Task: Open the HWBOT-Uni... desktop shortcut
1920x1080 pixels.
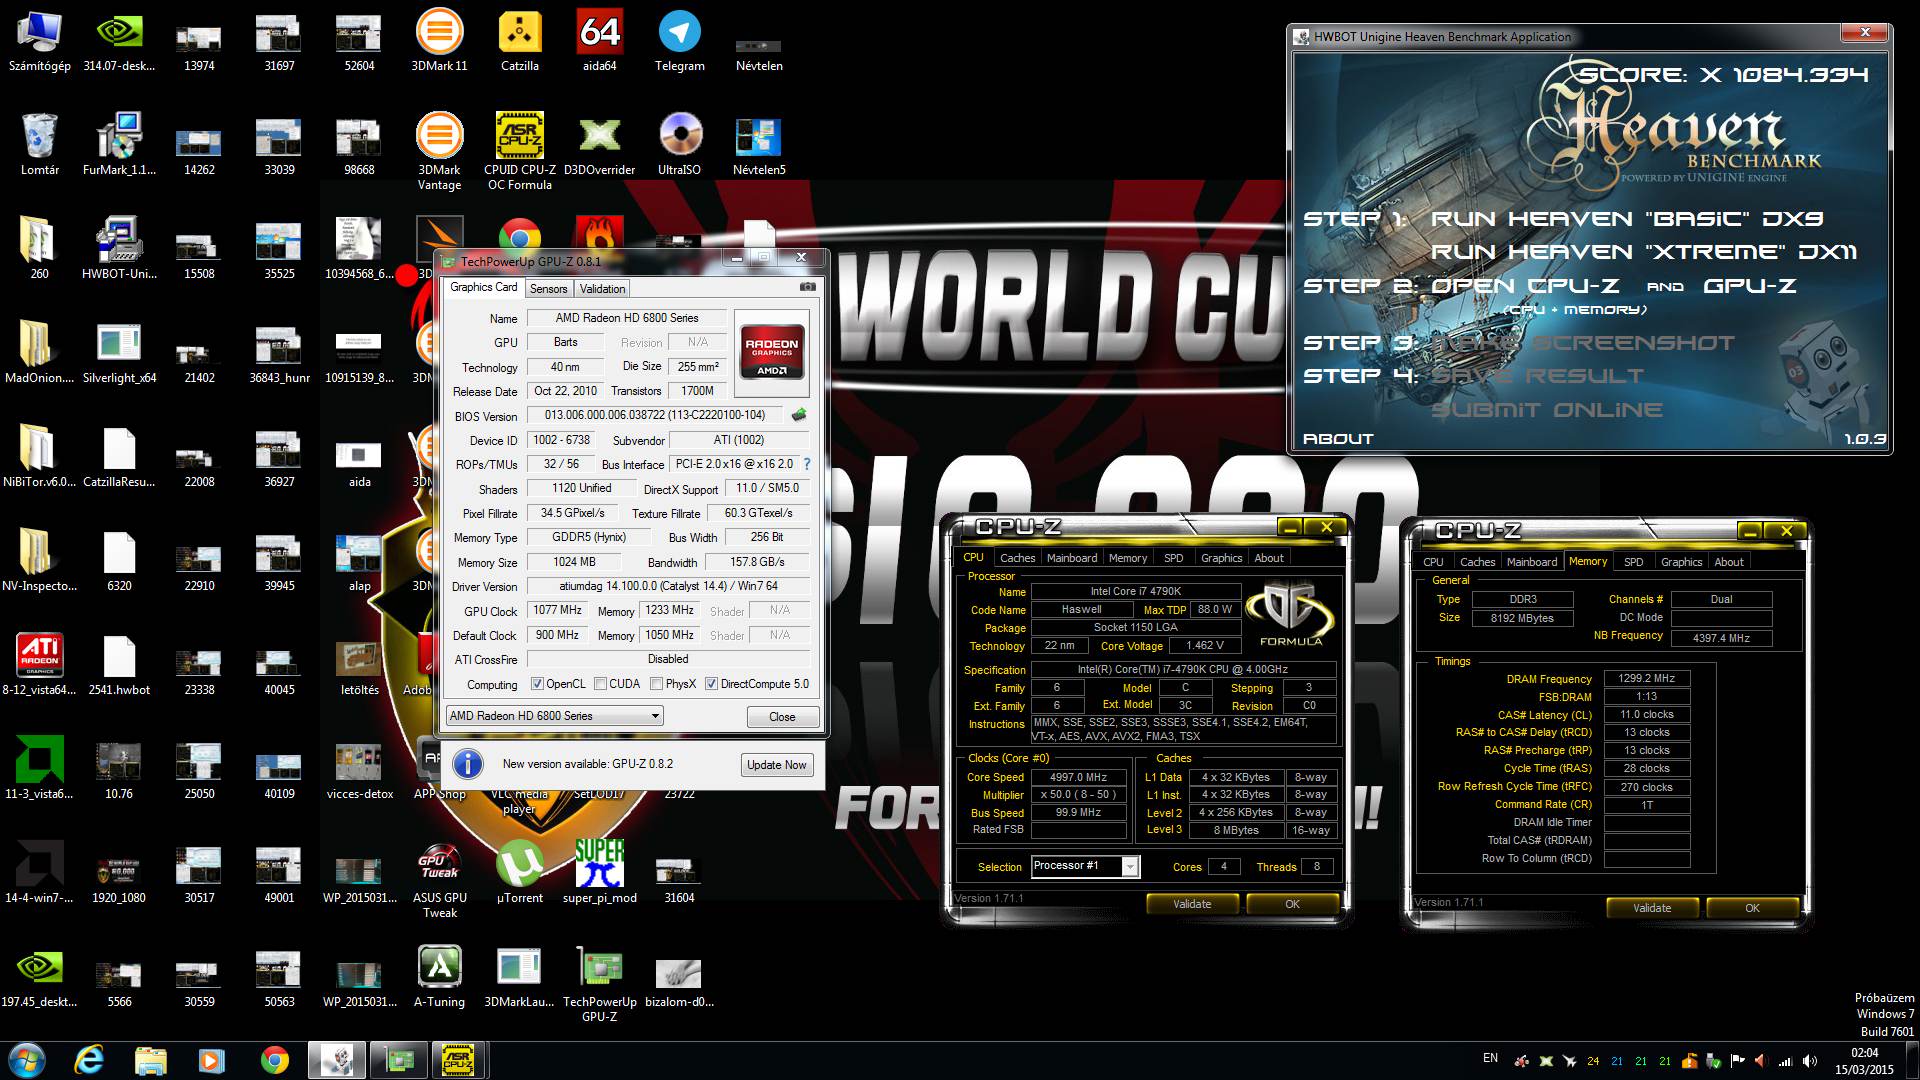Action: [x=119, y=248]
